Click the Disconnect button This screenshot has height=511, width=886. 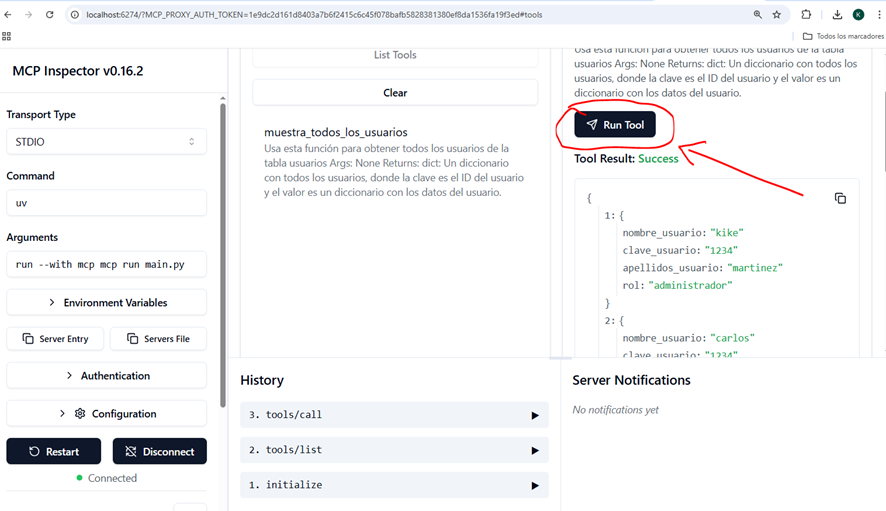(159, 451)
